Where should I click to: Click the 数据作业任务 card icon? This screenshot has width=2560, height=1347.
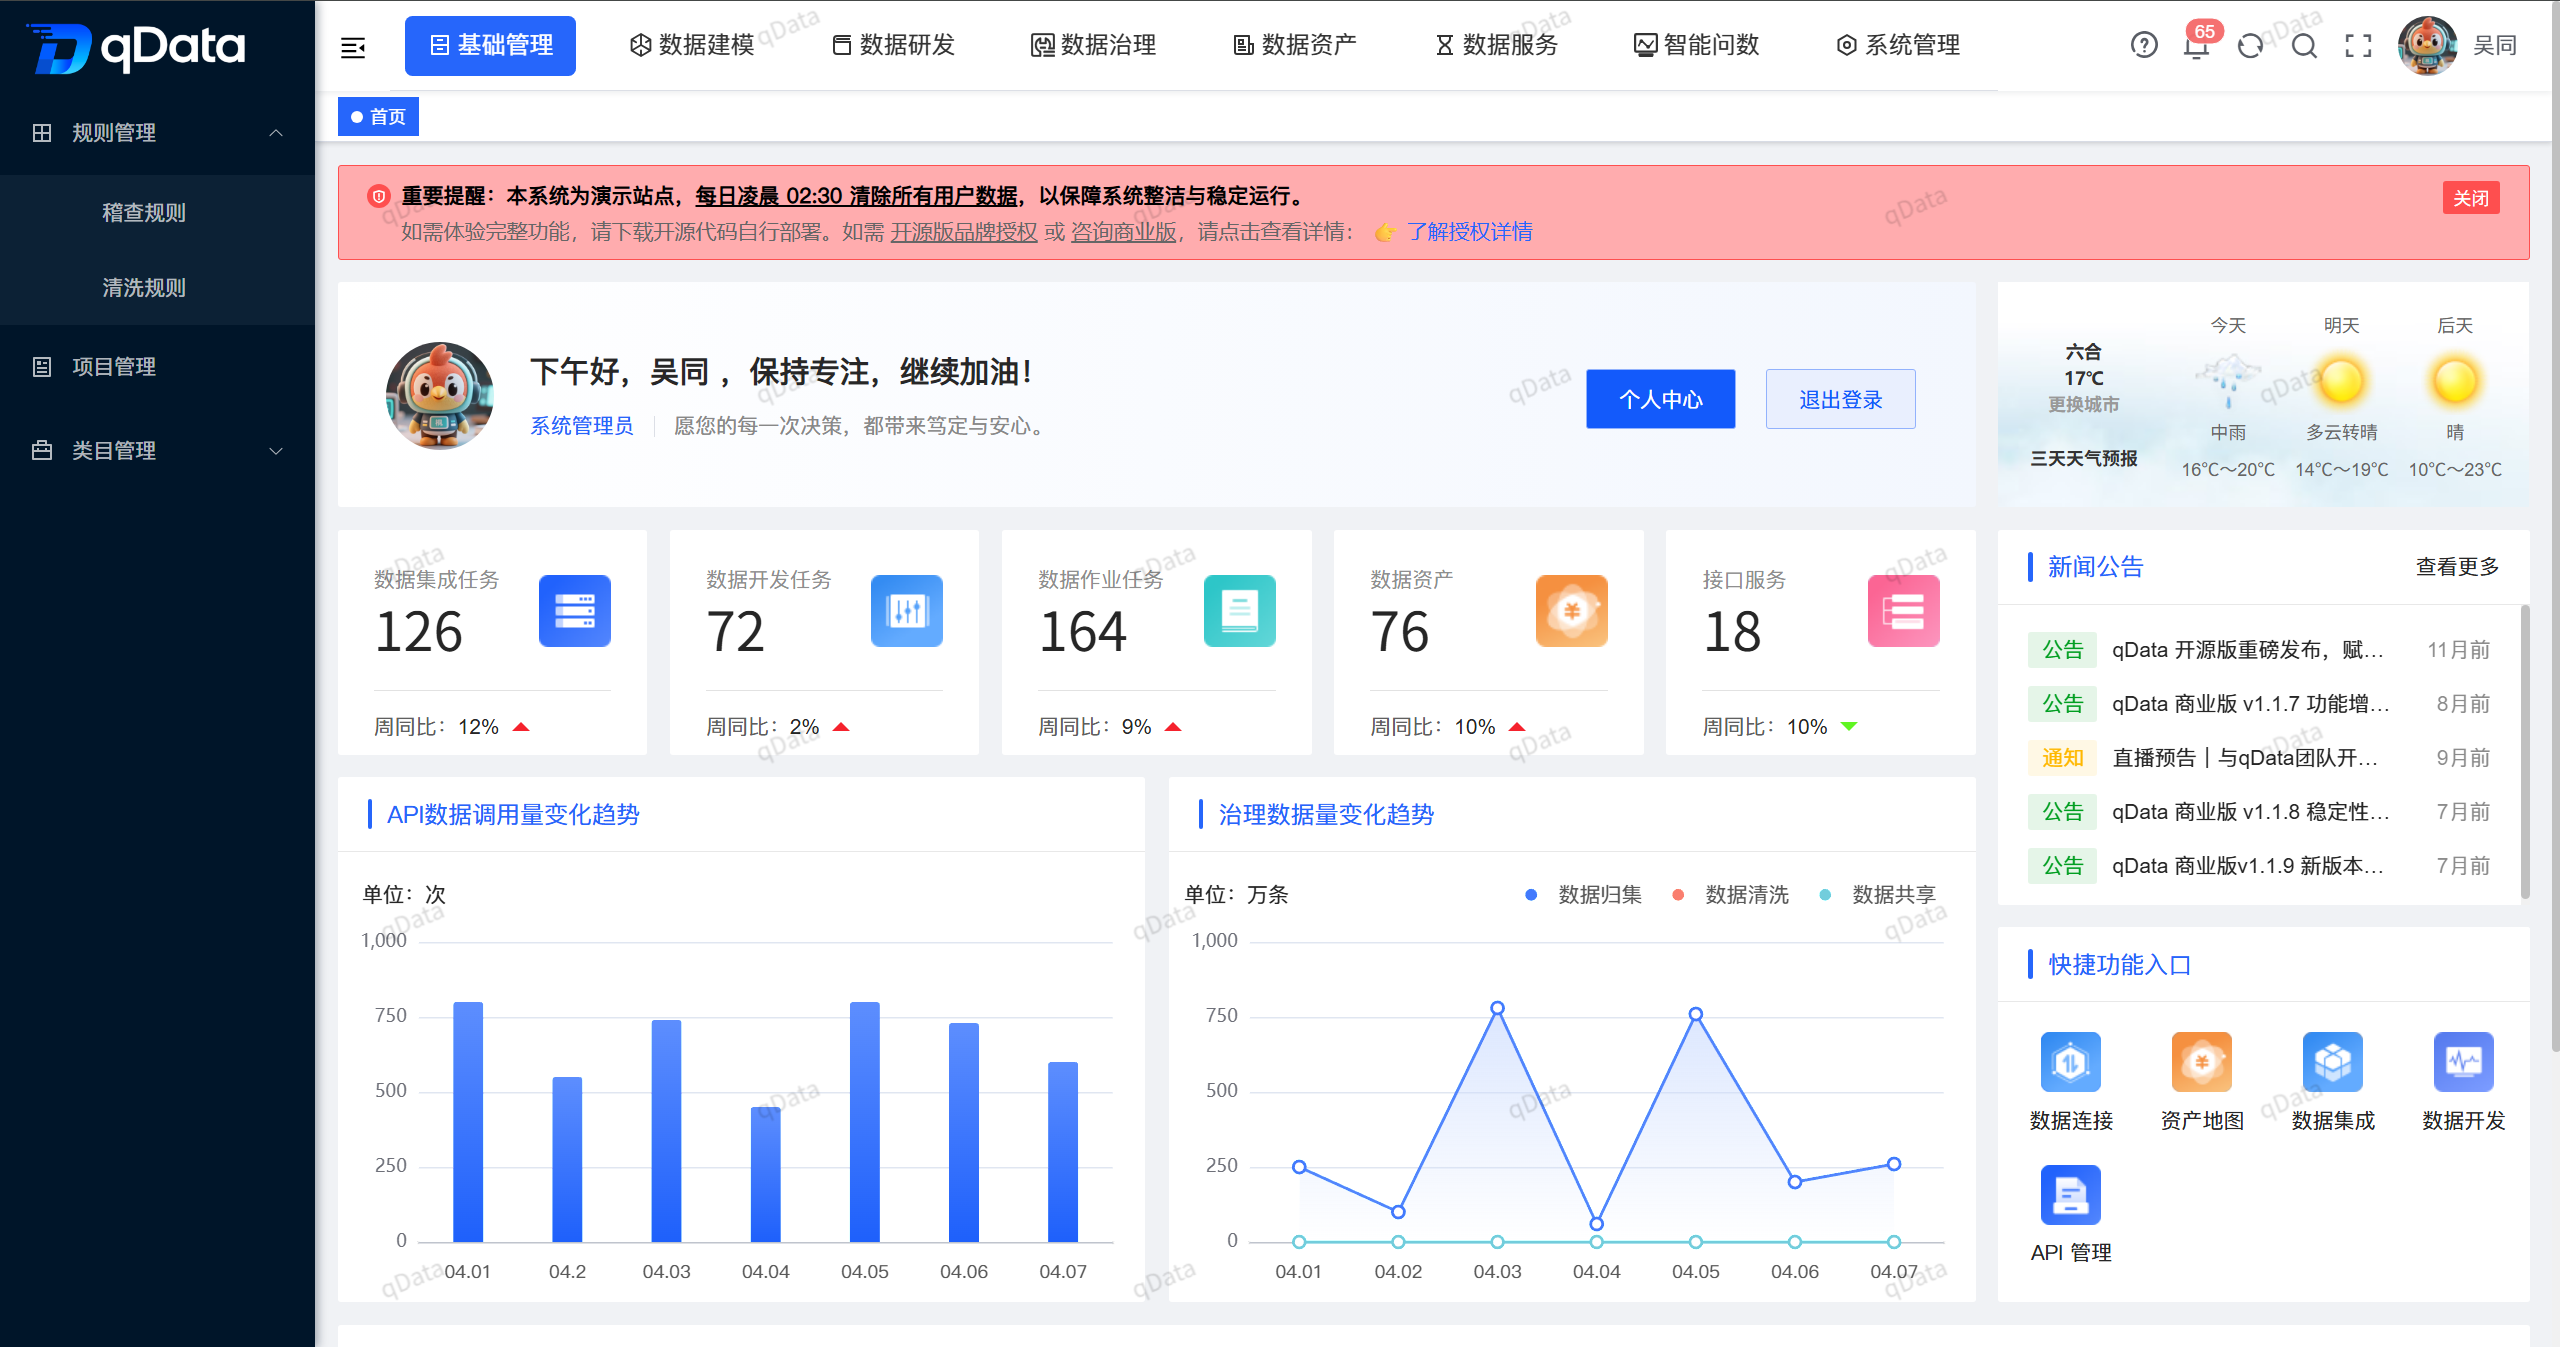(1240, 611)
